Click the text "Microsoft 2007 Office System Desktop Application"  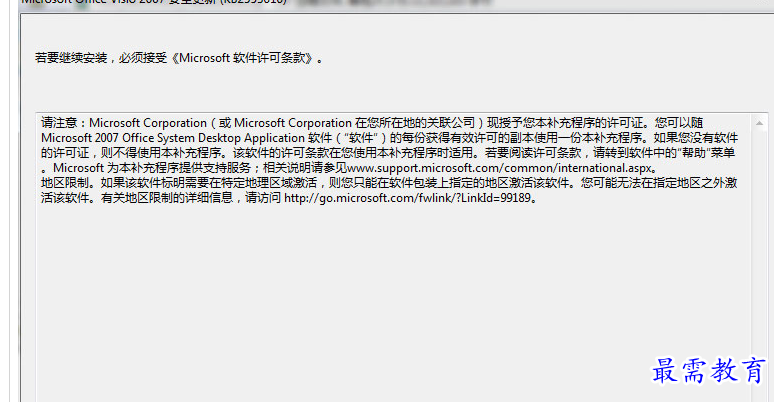click(173, 138)
